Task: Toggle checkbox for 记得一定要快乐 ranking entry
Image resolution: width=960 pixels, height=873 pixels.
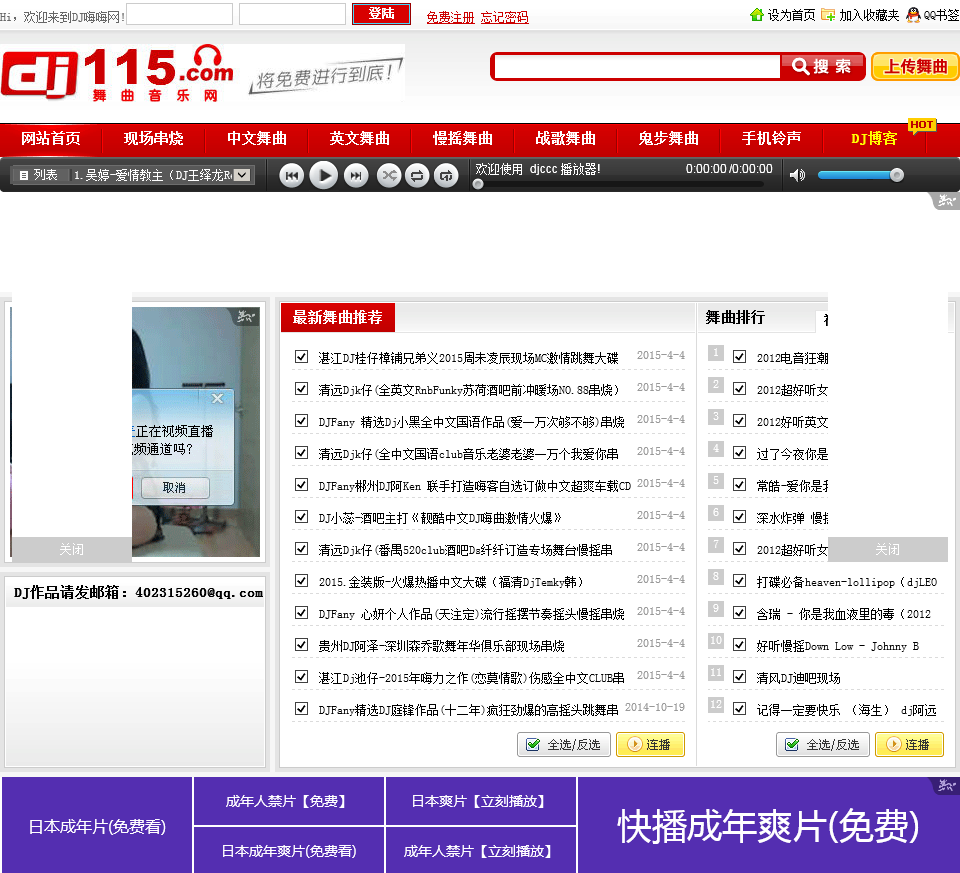Action: coord(740,708)
